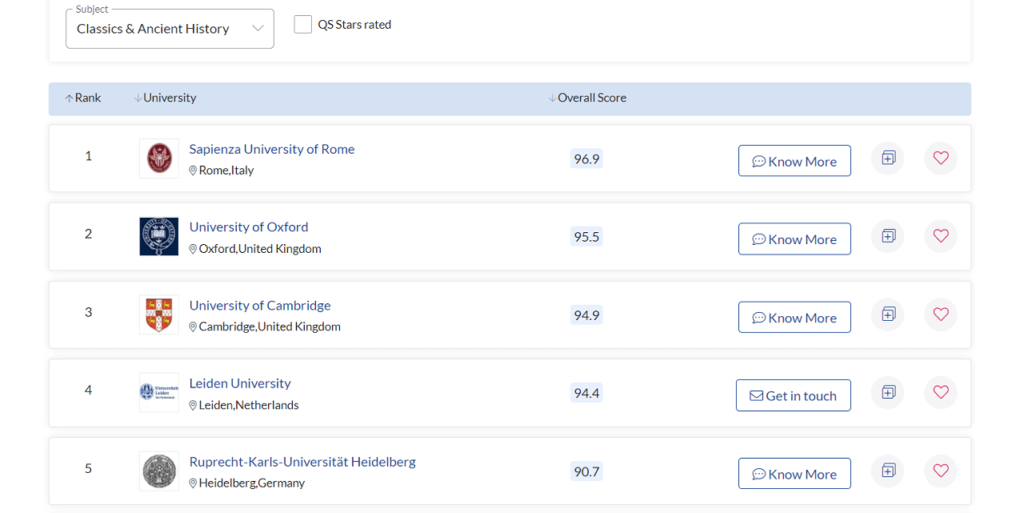Sort by the University column header

[x=165, y=98]
